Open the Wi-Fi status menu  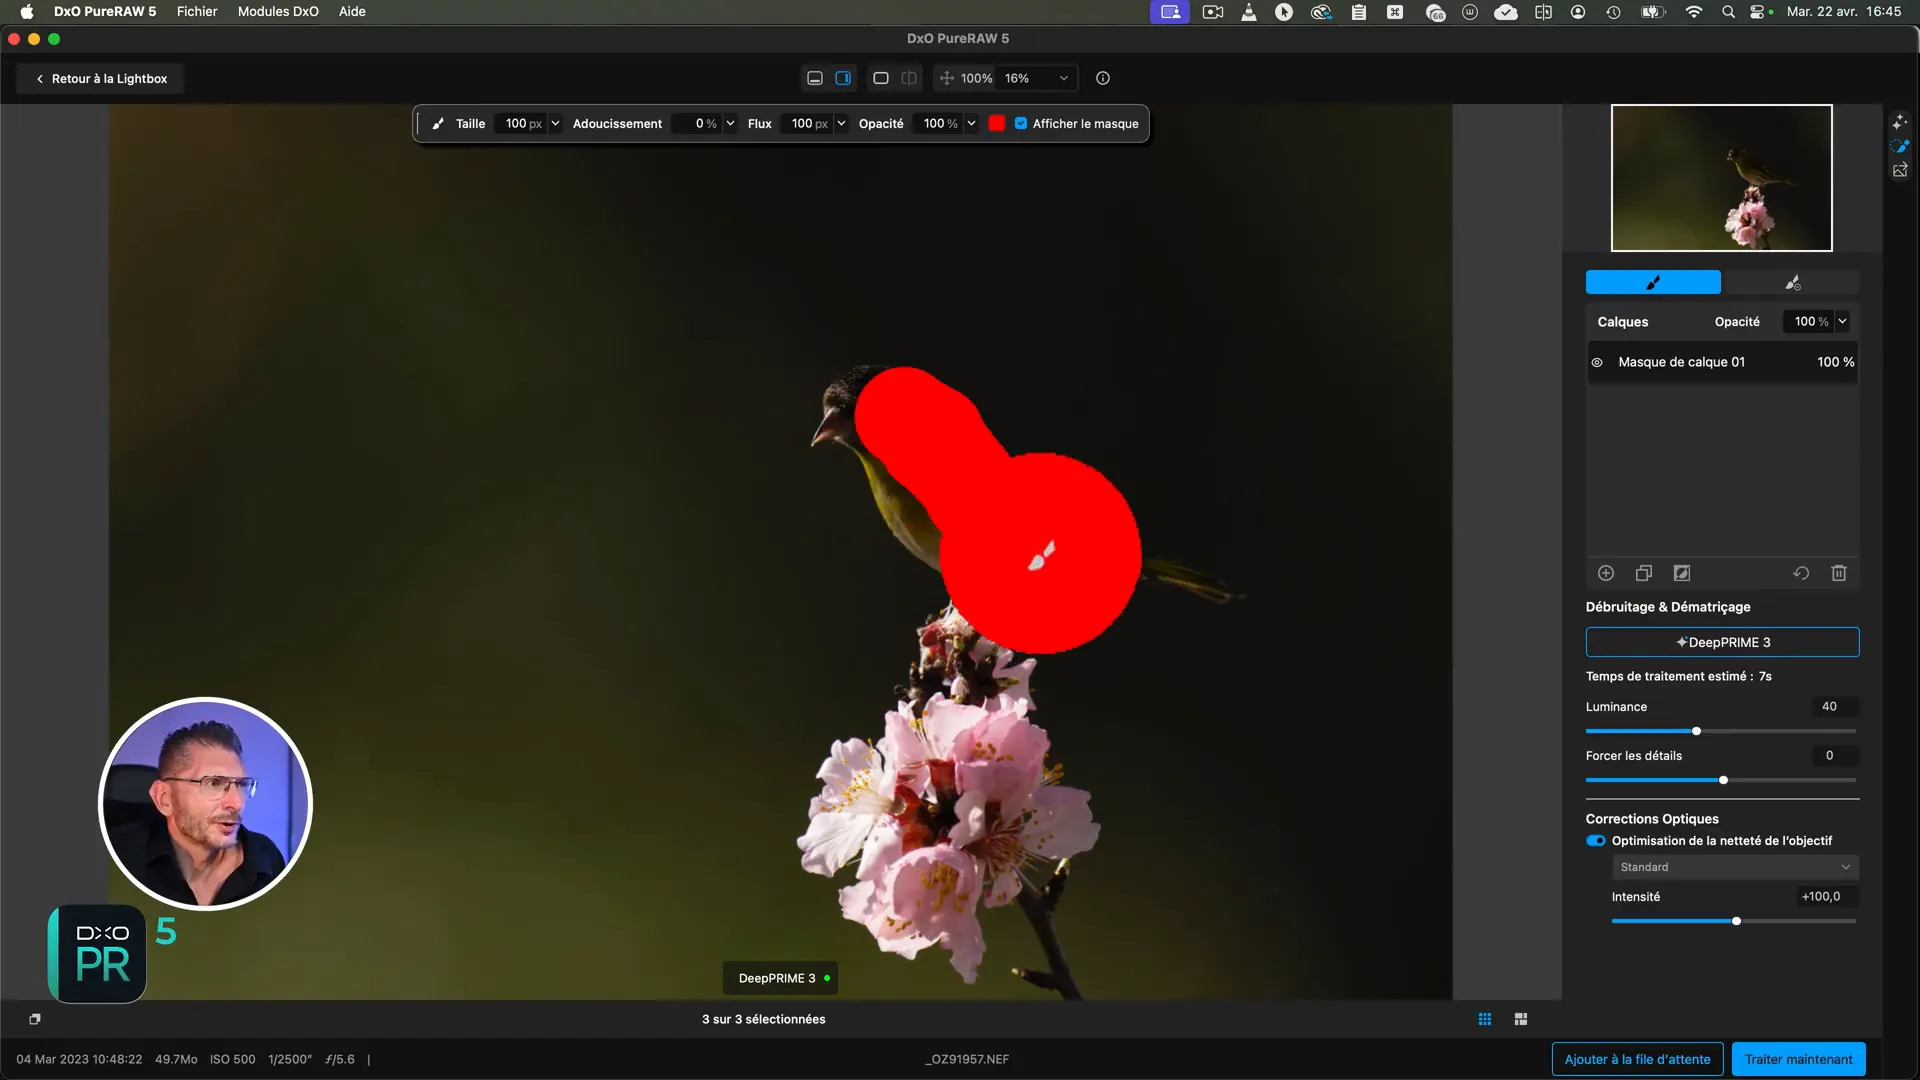click(1693, 11)
